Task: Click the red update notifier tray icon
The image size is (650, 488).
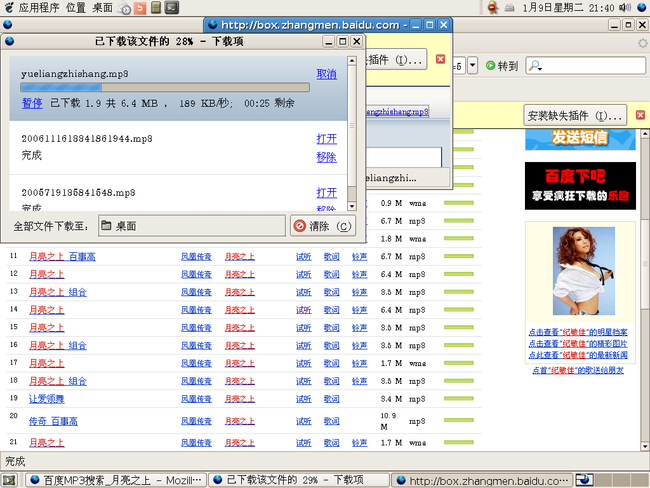Action: pyautogui.click(x=493, y=7)
